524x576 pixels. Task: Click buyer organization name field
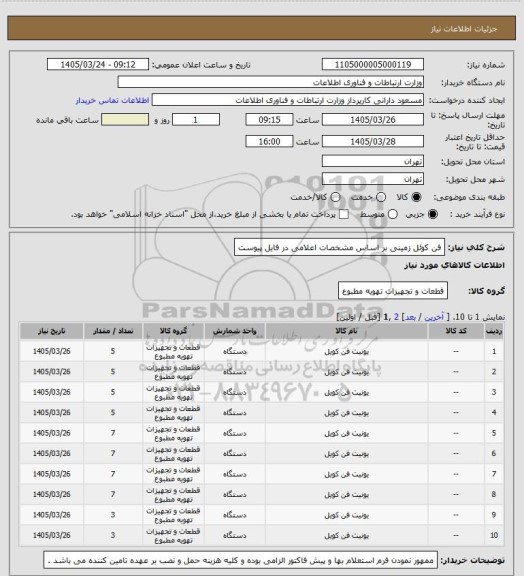[x=270, y=82]
